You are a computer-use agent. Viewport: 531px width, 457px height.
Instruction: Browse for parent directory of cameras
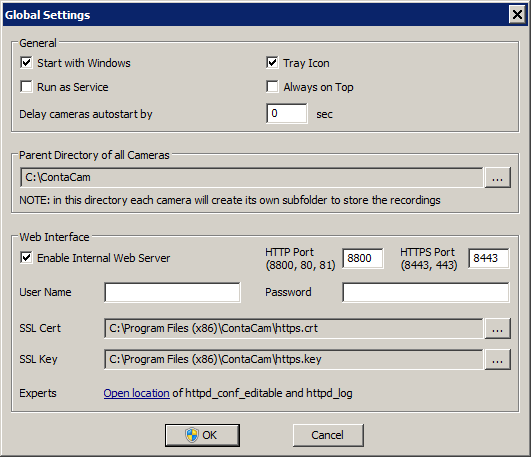click(497, 177)
